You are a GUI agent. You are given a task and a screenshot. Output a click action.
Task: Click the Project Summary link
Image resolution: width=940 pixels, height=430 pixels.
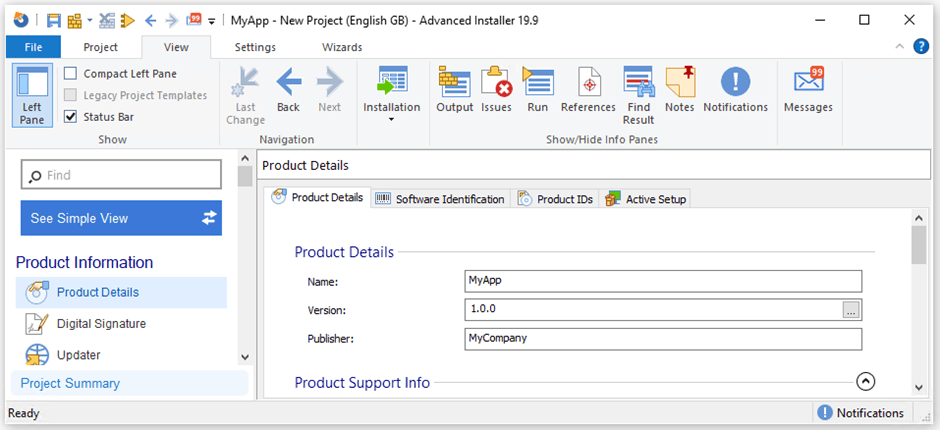coord(70,383)
